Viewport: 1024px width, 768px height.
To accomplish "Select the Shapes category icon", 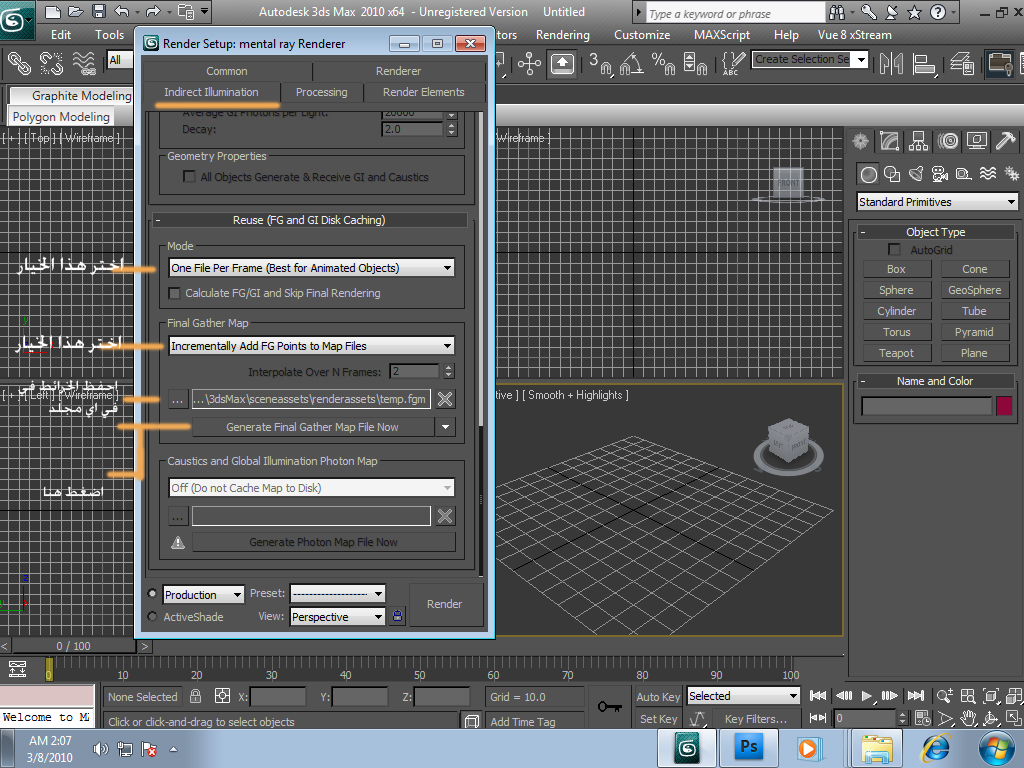I will 892,174.
